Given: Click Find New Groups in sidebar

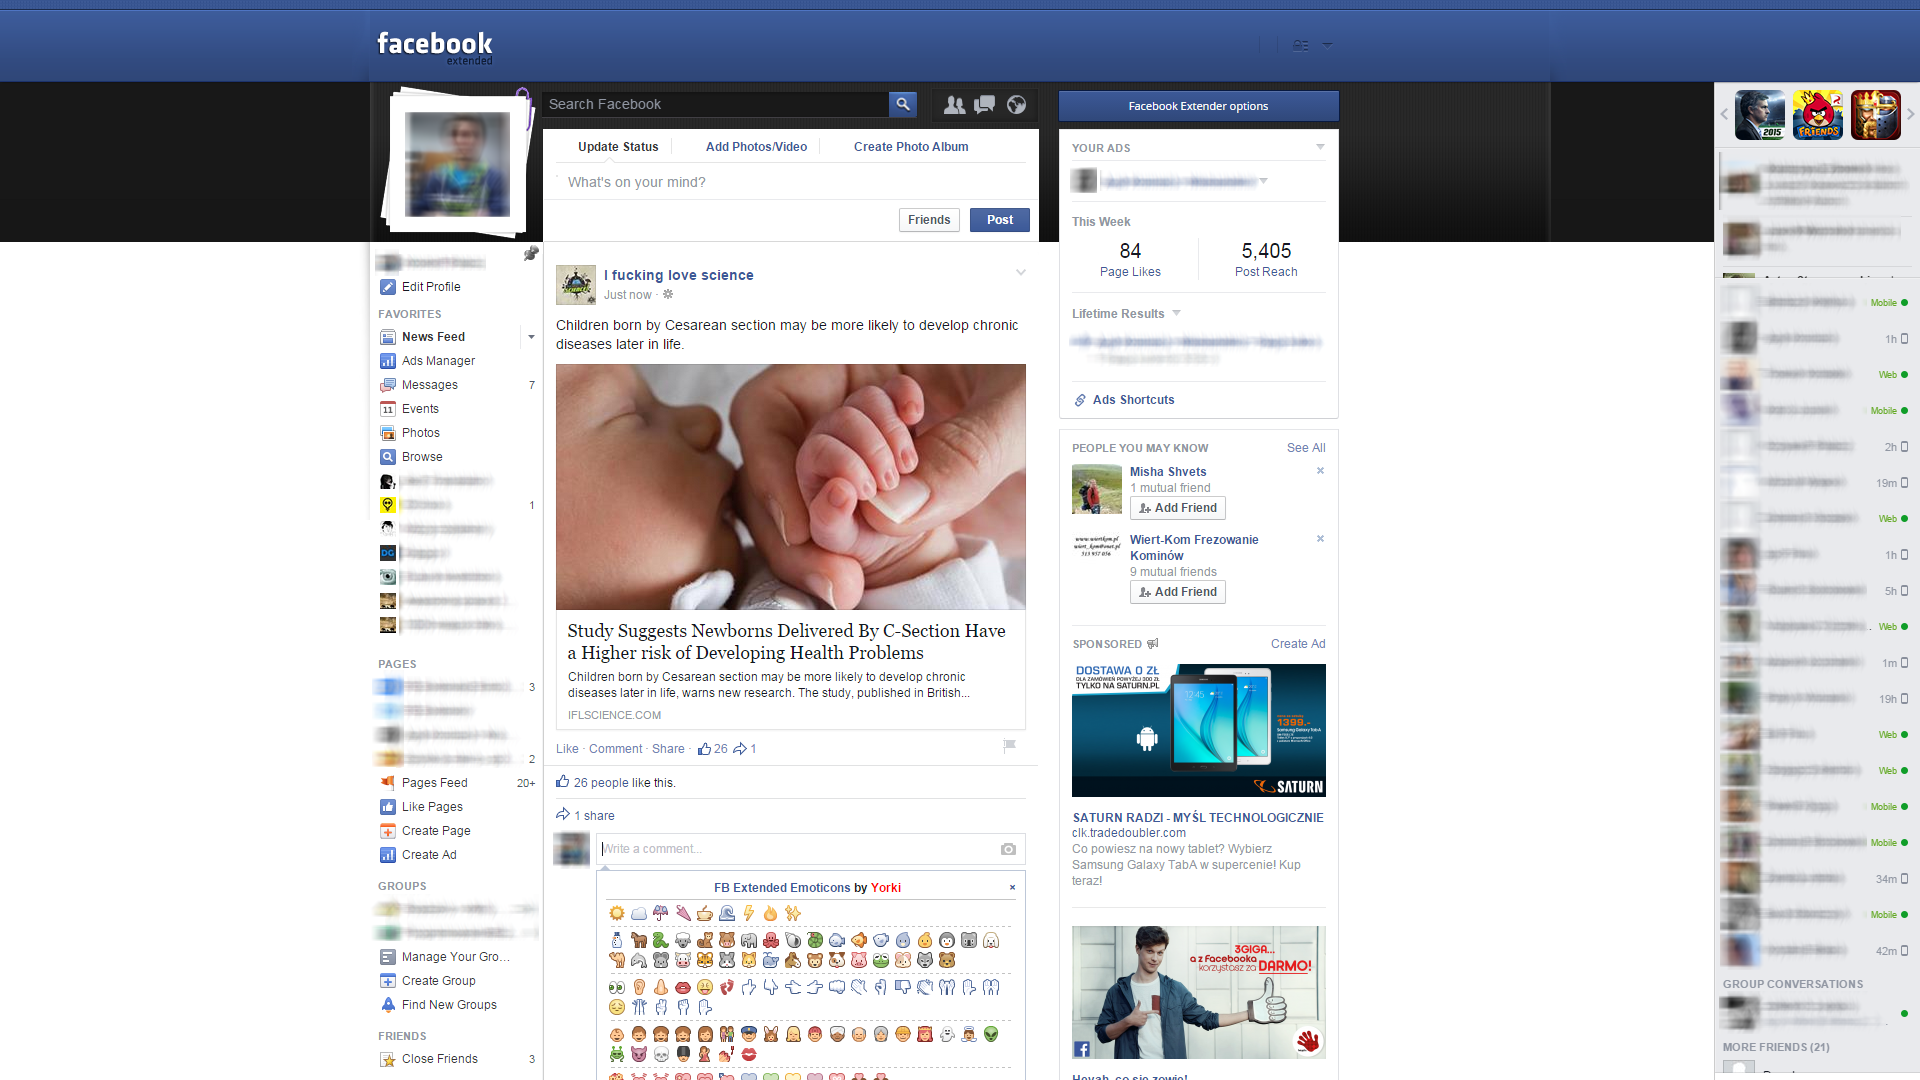Looking at the screenshot, I should click(449, 1005).
